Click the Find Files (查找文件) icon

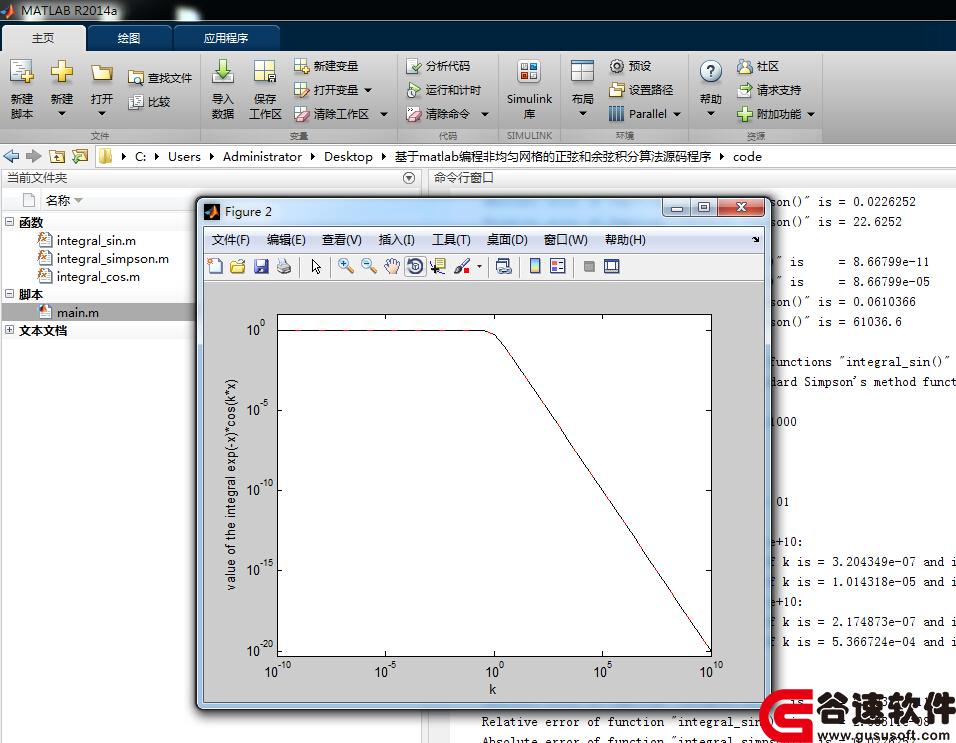135,78
